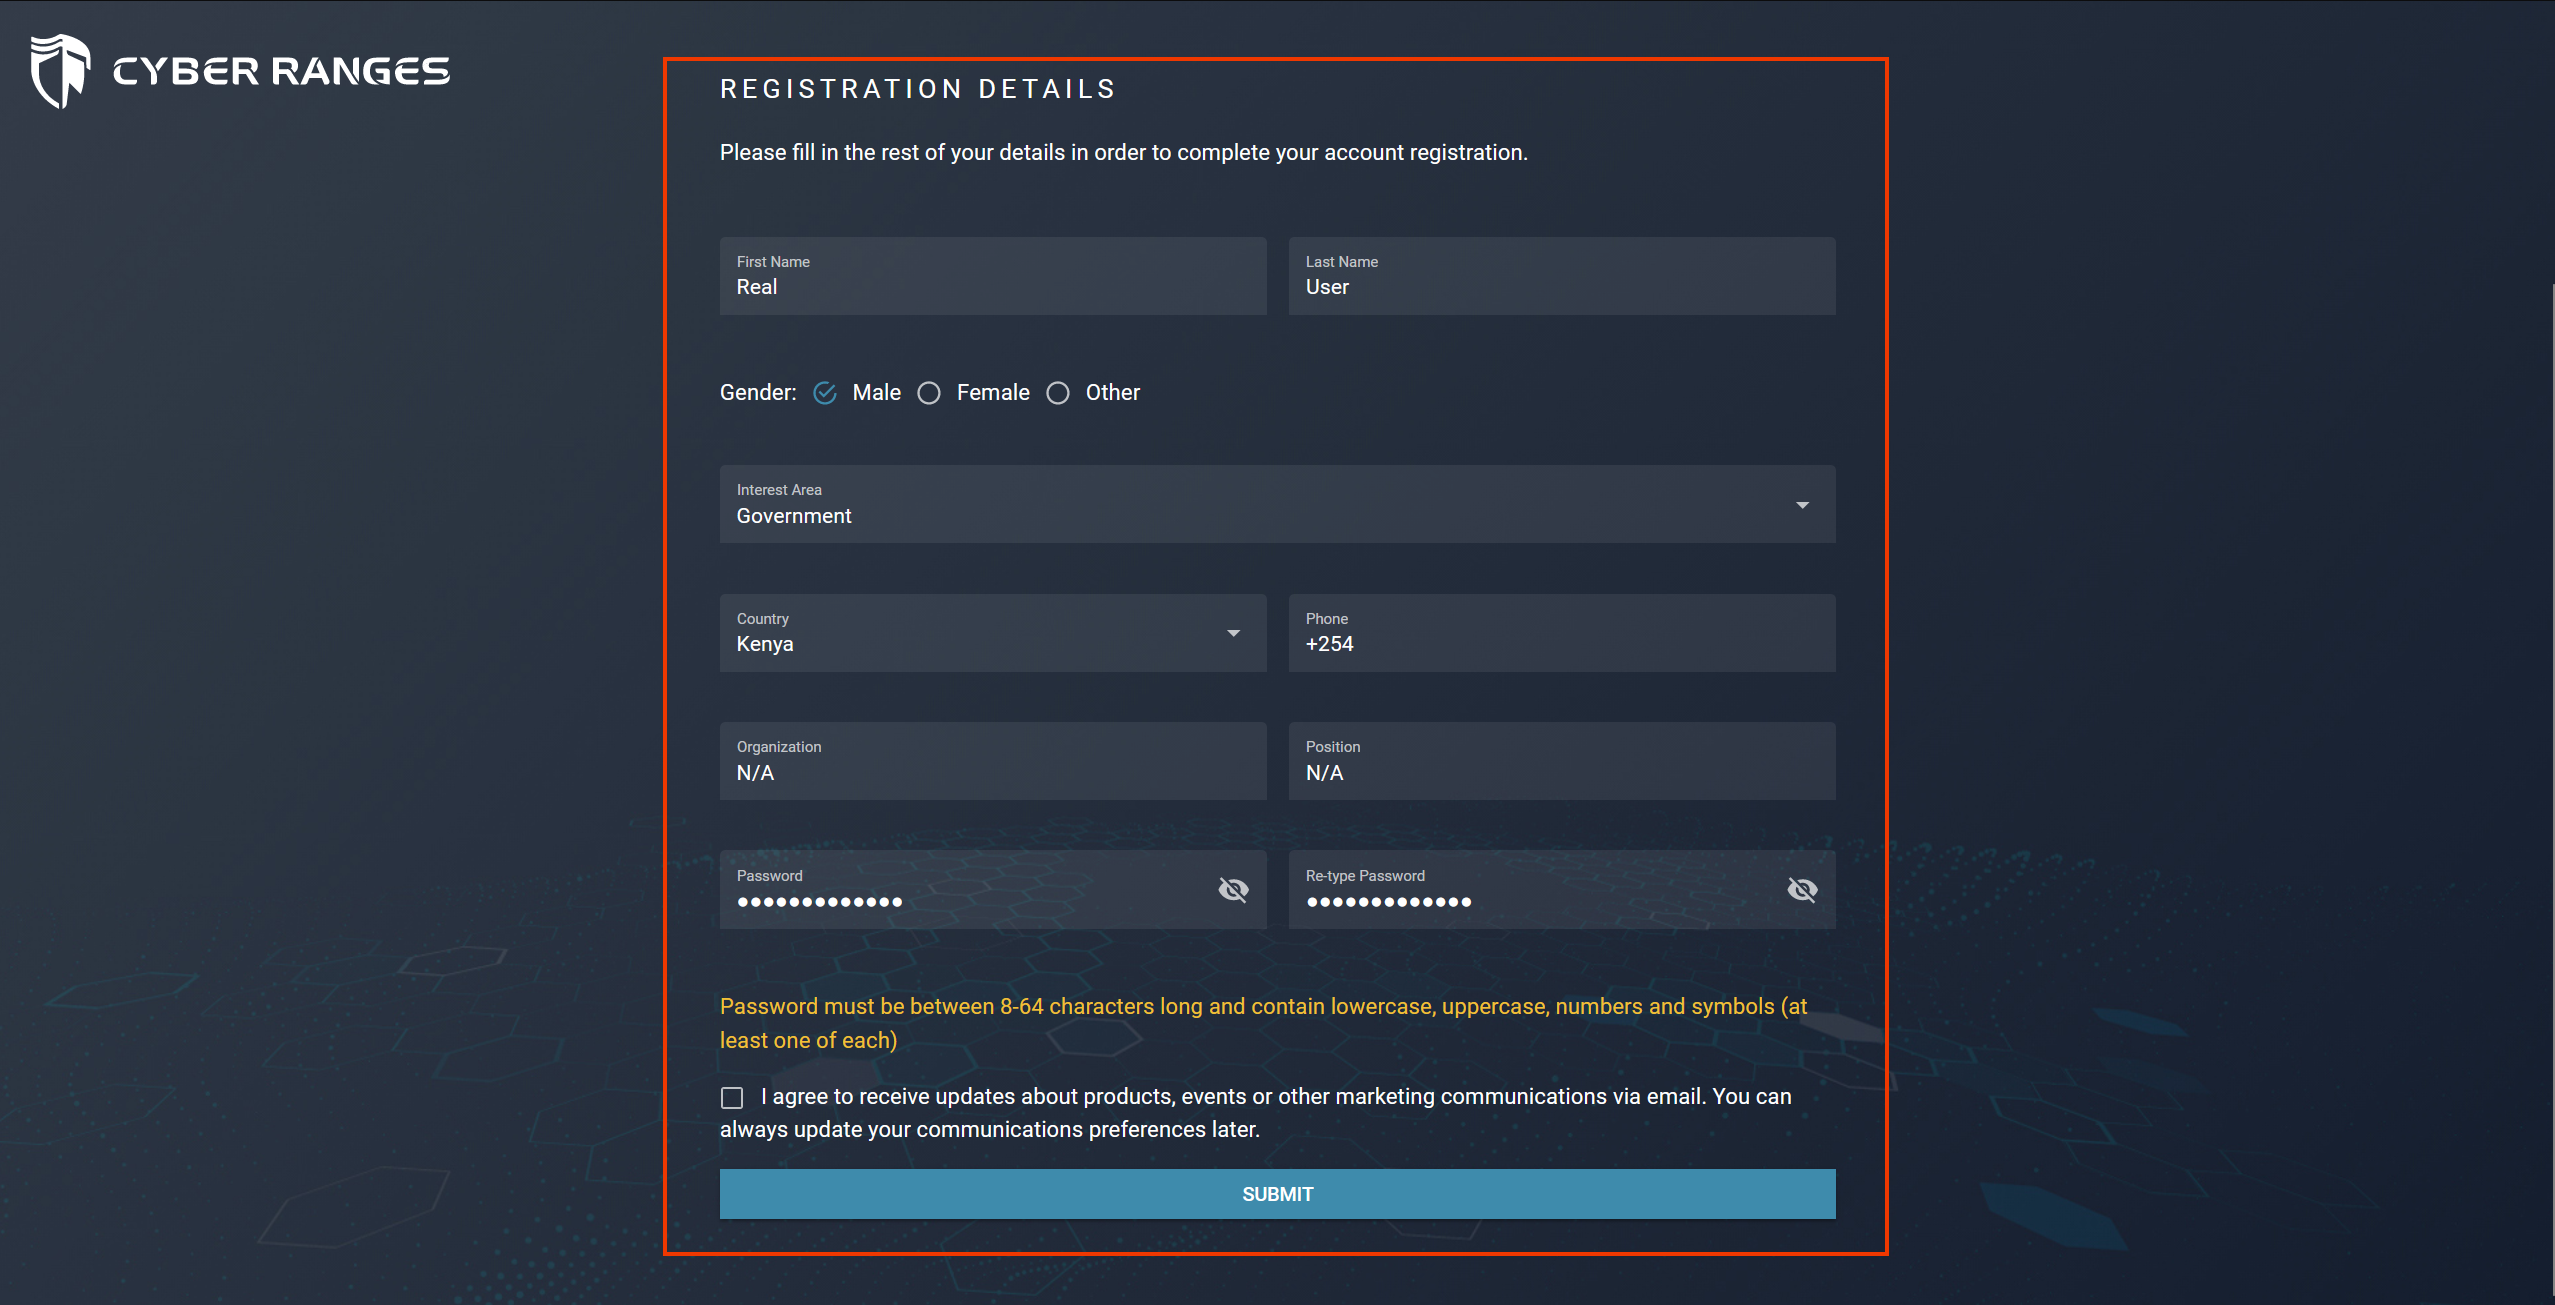Open the Interest Area dropdown
2555x1305 pixels.
[x=1802, y=505]
